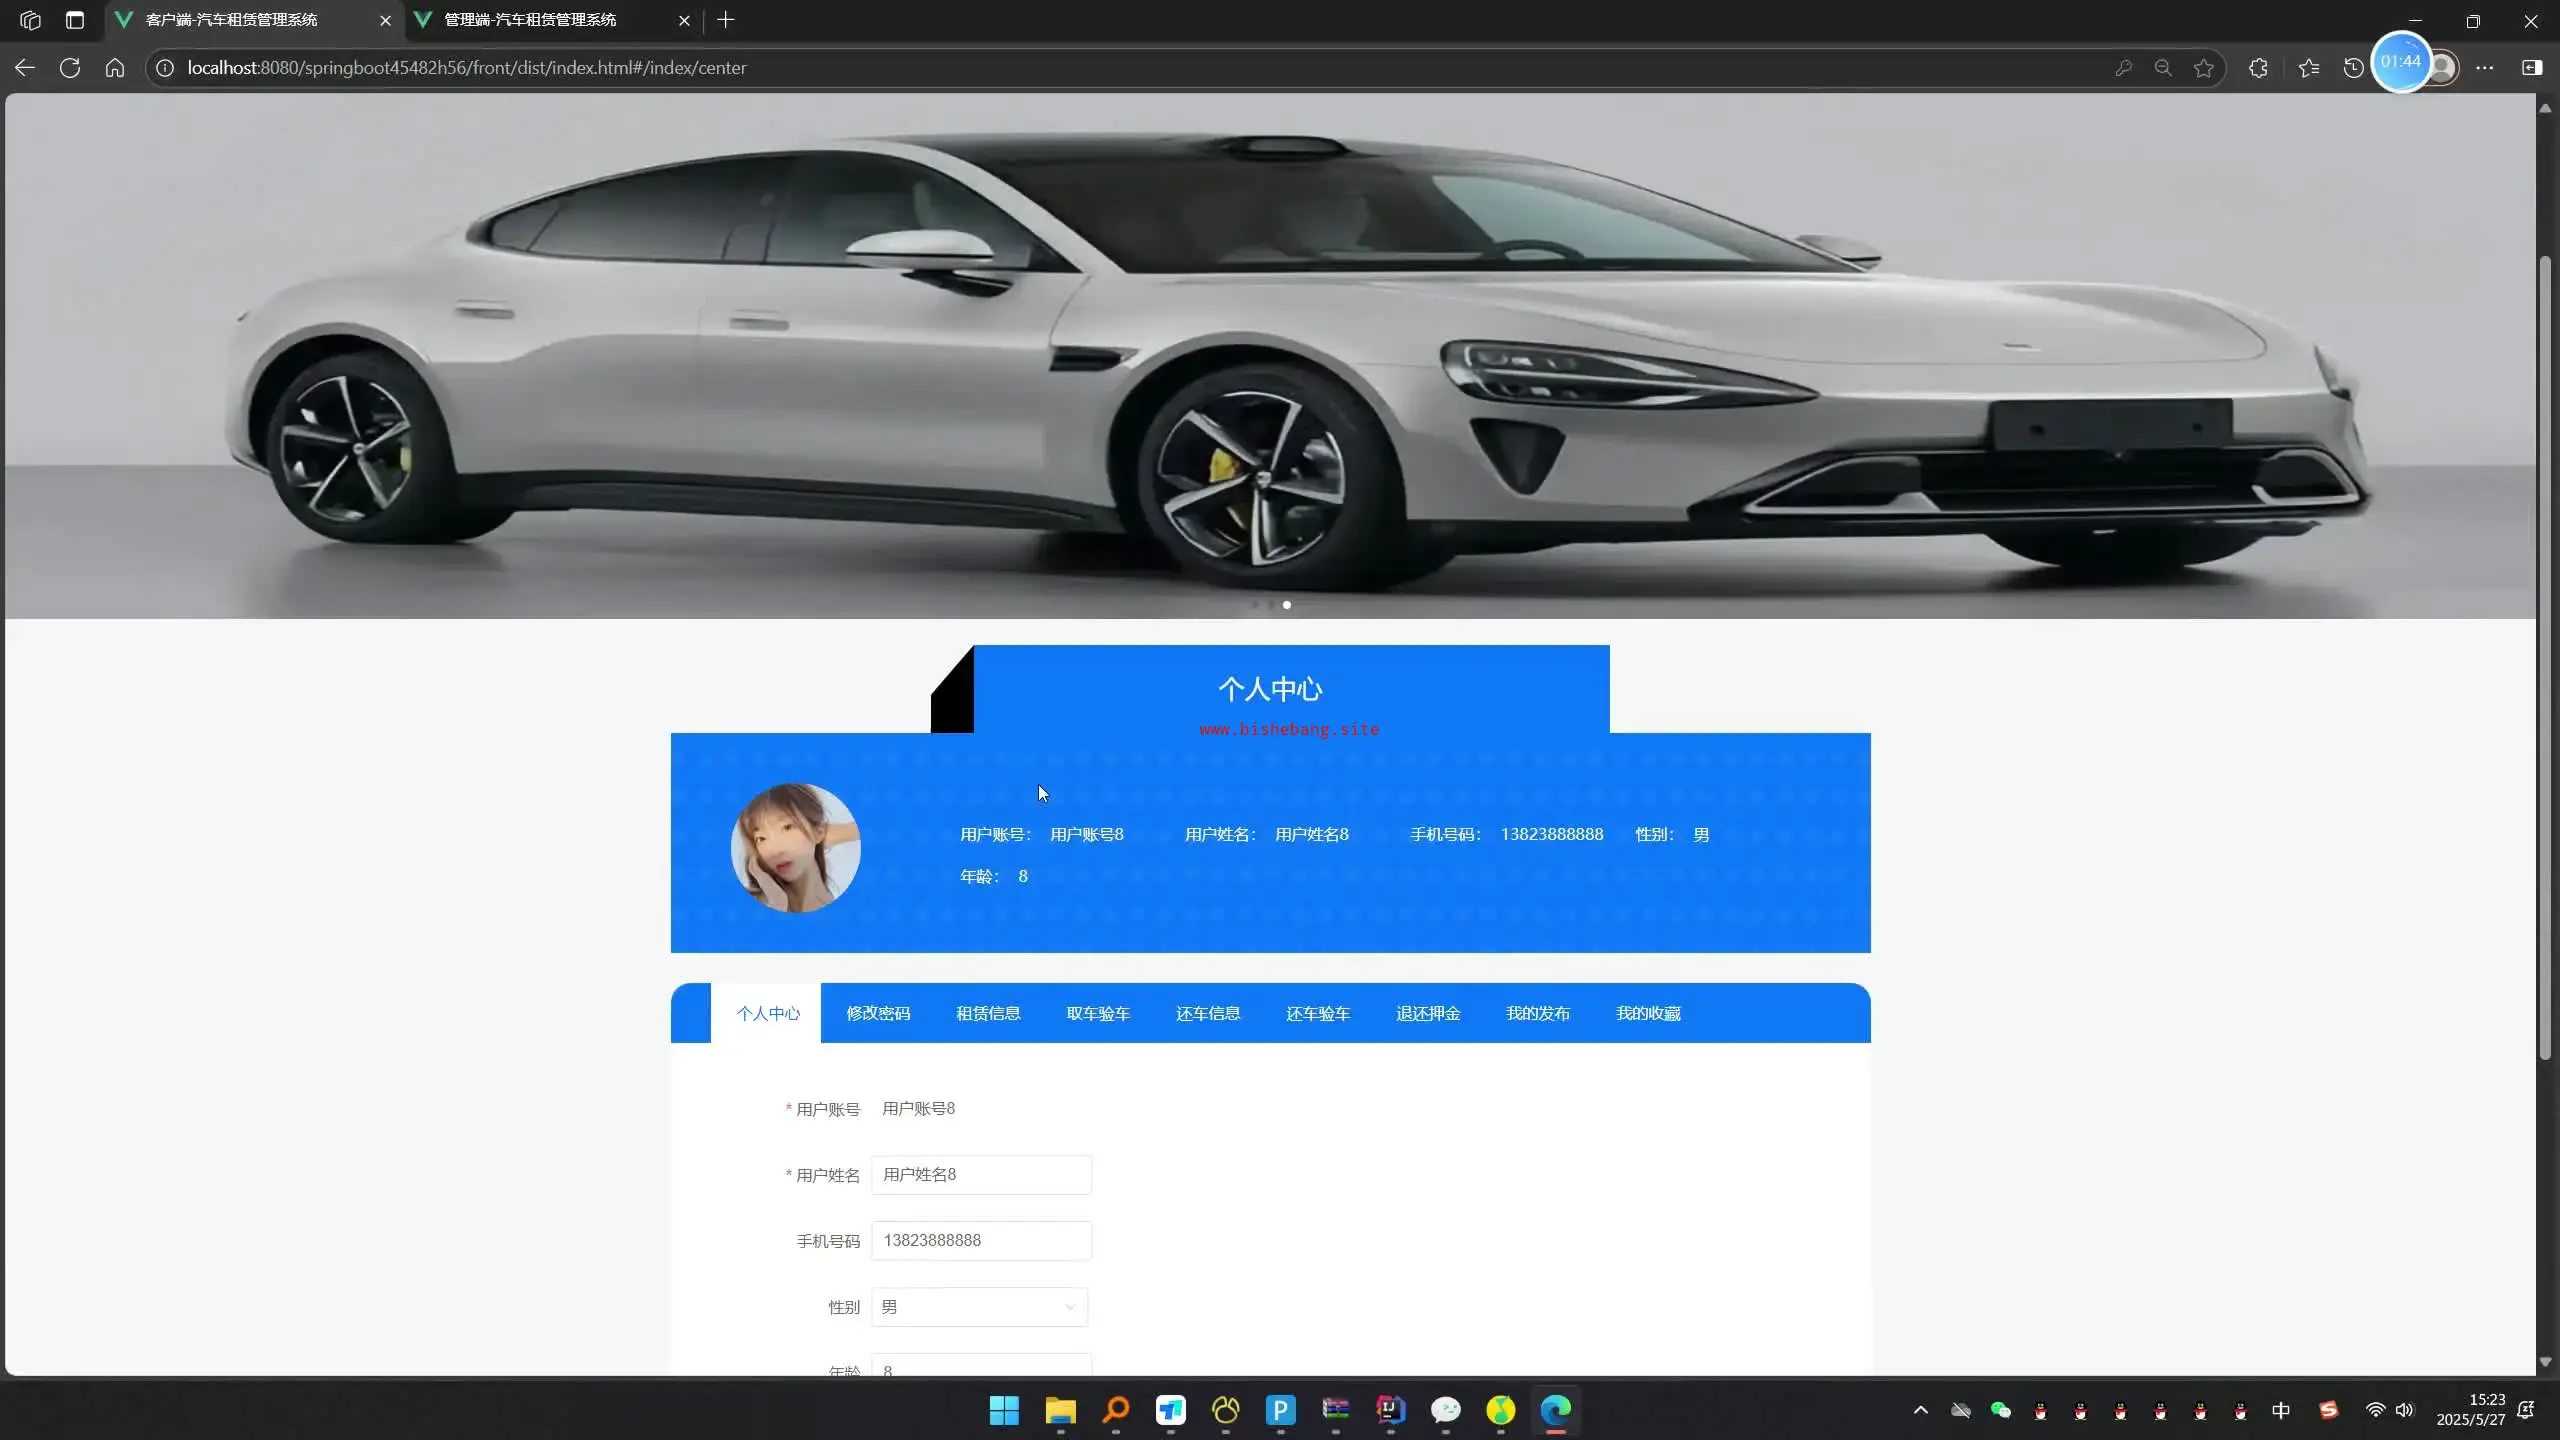Image resolution: width=2560 pixels, height=1440 pixels.
Task: Select the third carousel indicator dot
Action: [x=1287, y=605]
